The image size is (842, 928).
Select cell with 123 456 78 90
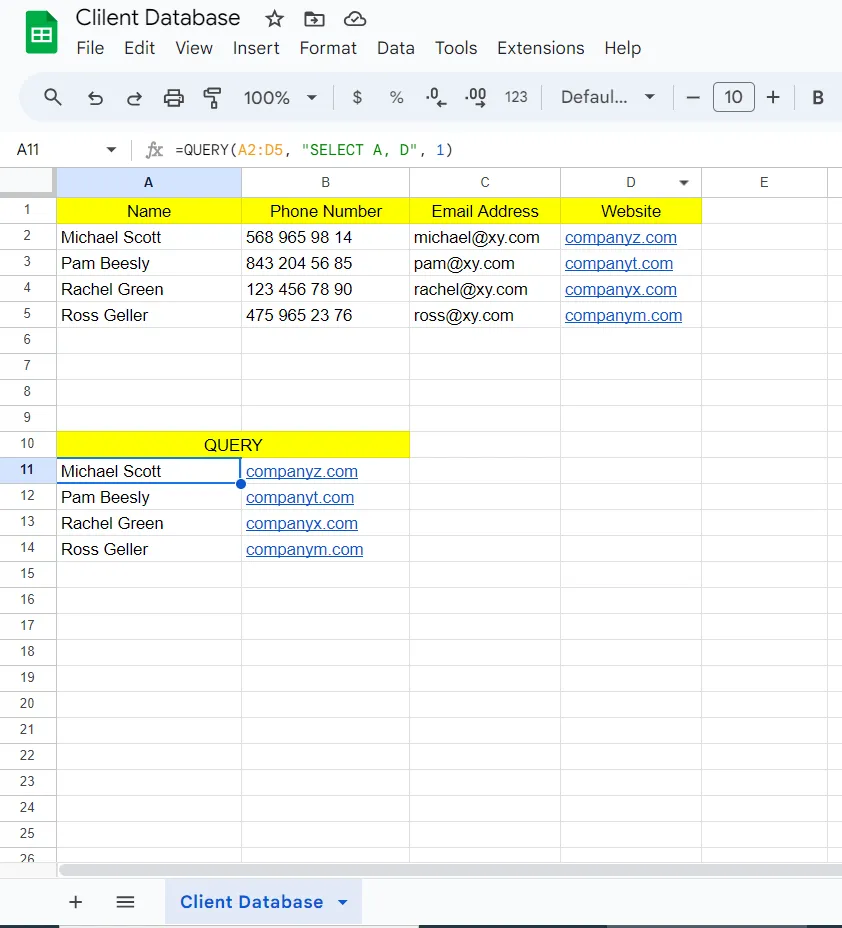pyautogui.click(x=325, y=289)
